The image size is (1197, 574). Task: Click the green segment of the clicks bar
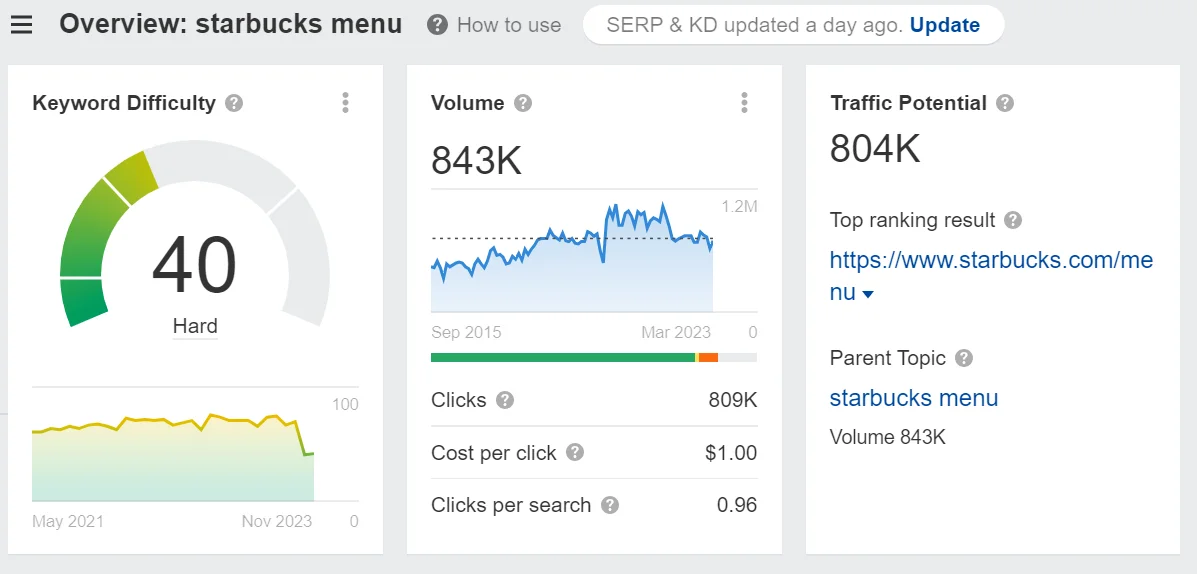[x=563, y=357]
